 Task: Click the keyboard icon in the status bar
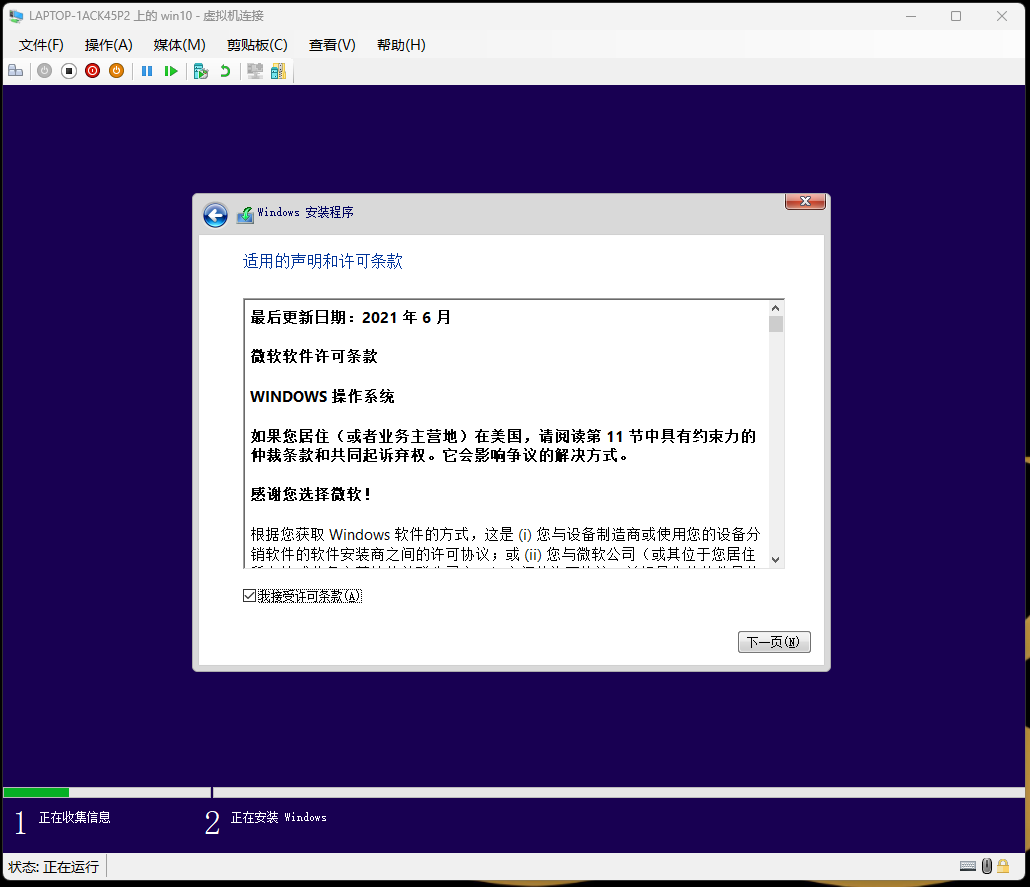(968, 866)
